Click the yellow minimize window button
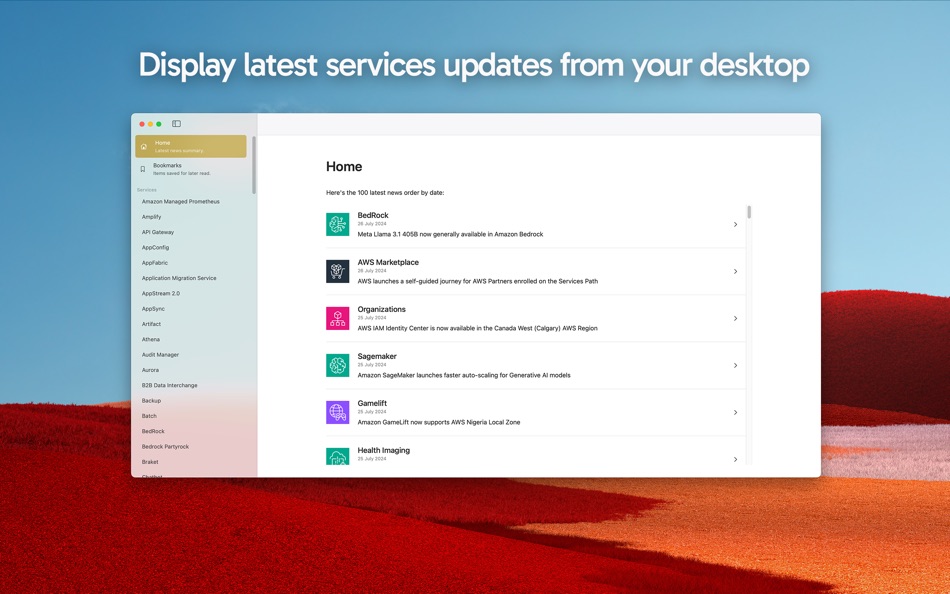Image resolution: width=950 pixels, height=594 pixels. tap(150, 124)
